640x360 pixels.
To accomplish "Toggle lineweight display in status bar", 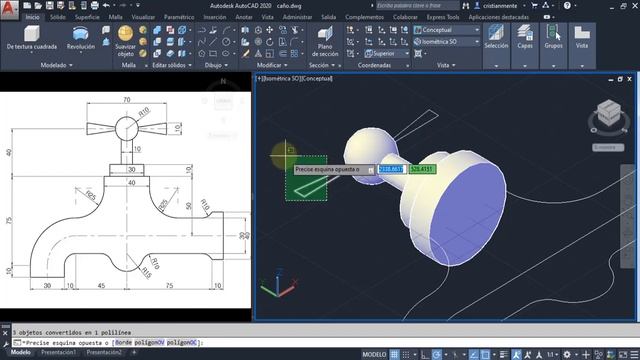I will click(504, 354).
